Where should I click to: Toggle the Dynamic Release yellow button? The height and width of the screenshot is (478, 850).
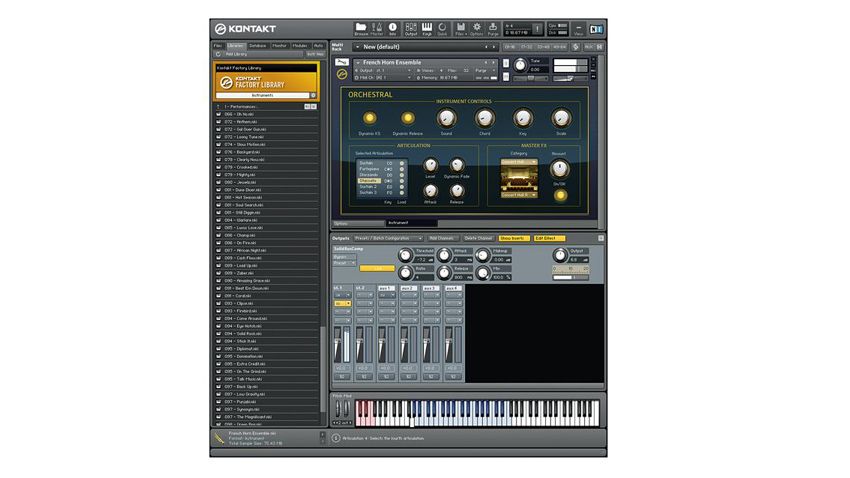(408, 118)
